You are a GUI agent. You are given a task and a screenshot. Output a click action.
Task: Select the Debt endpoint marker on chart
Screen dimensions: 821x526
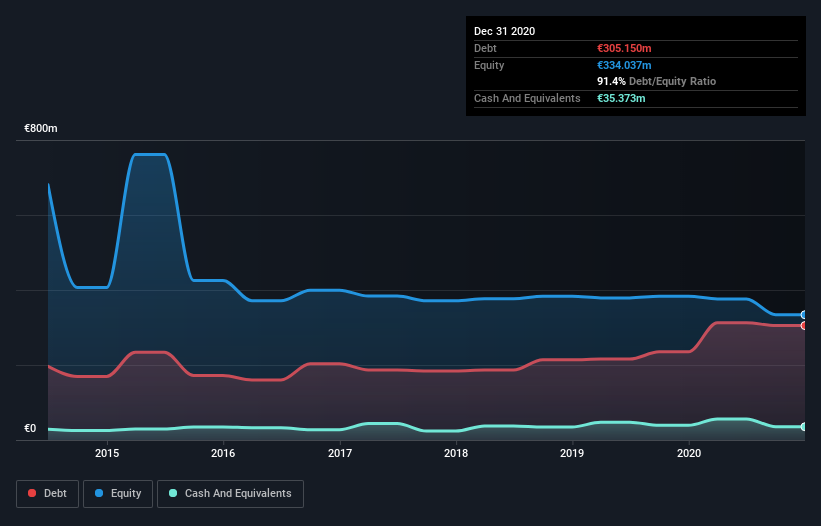tap(804, 326)
